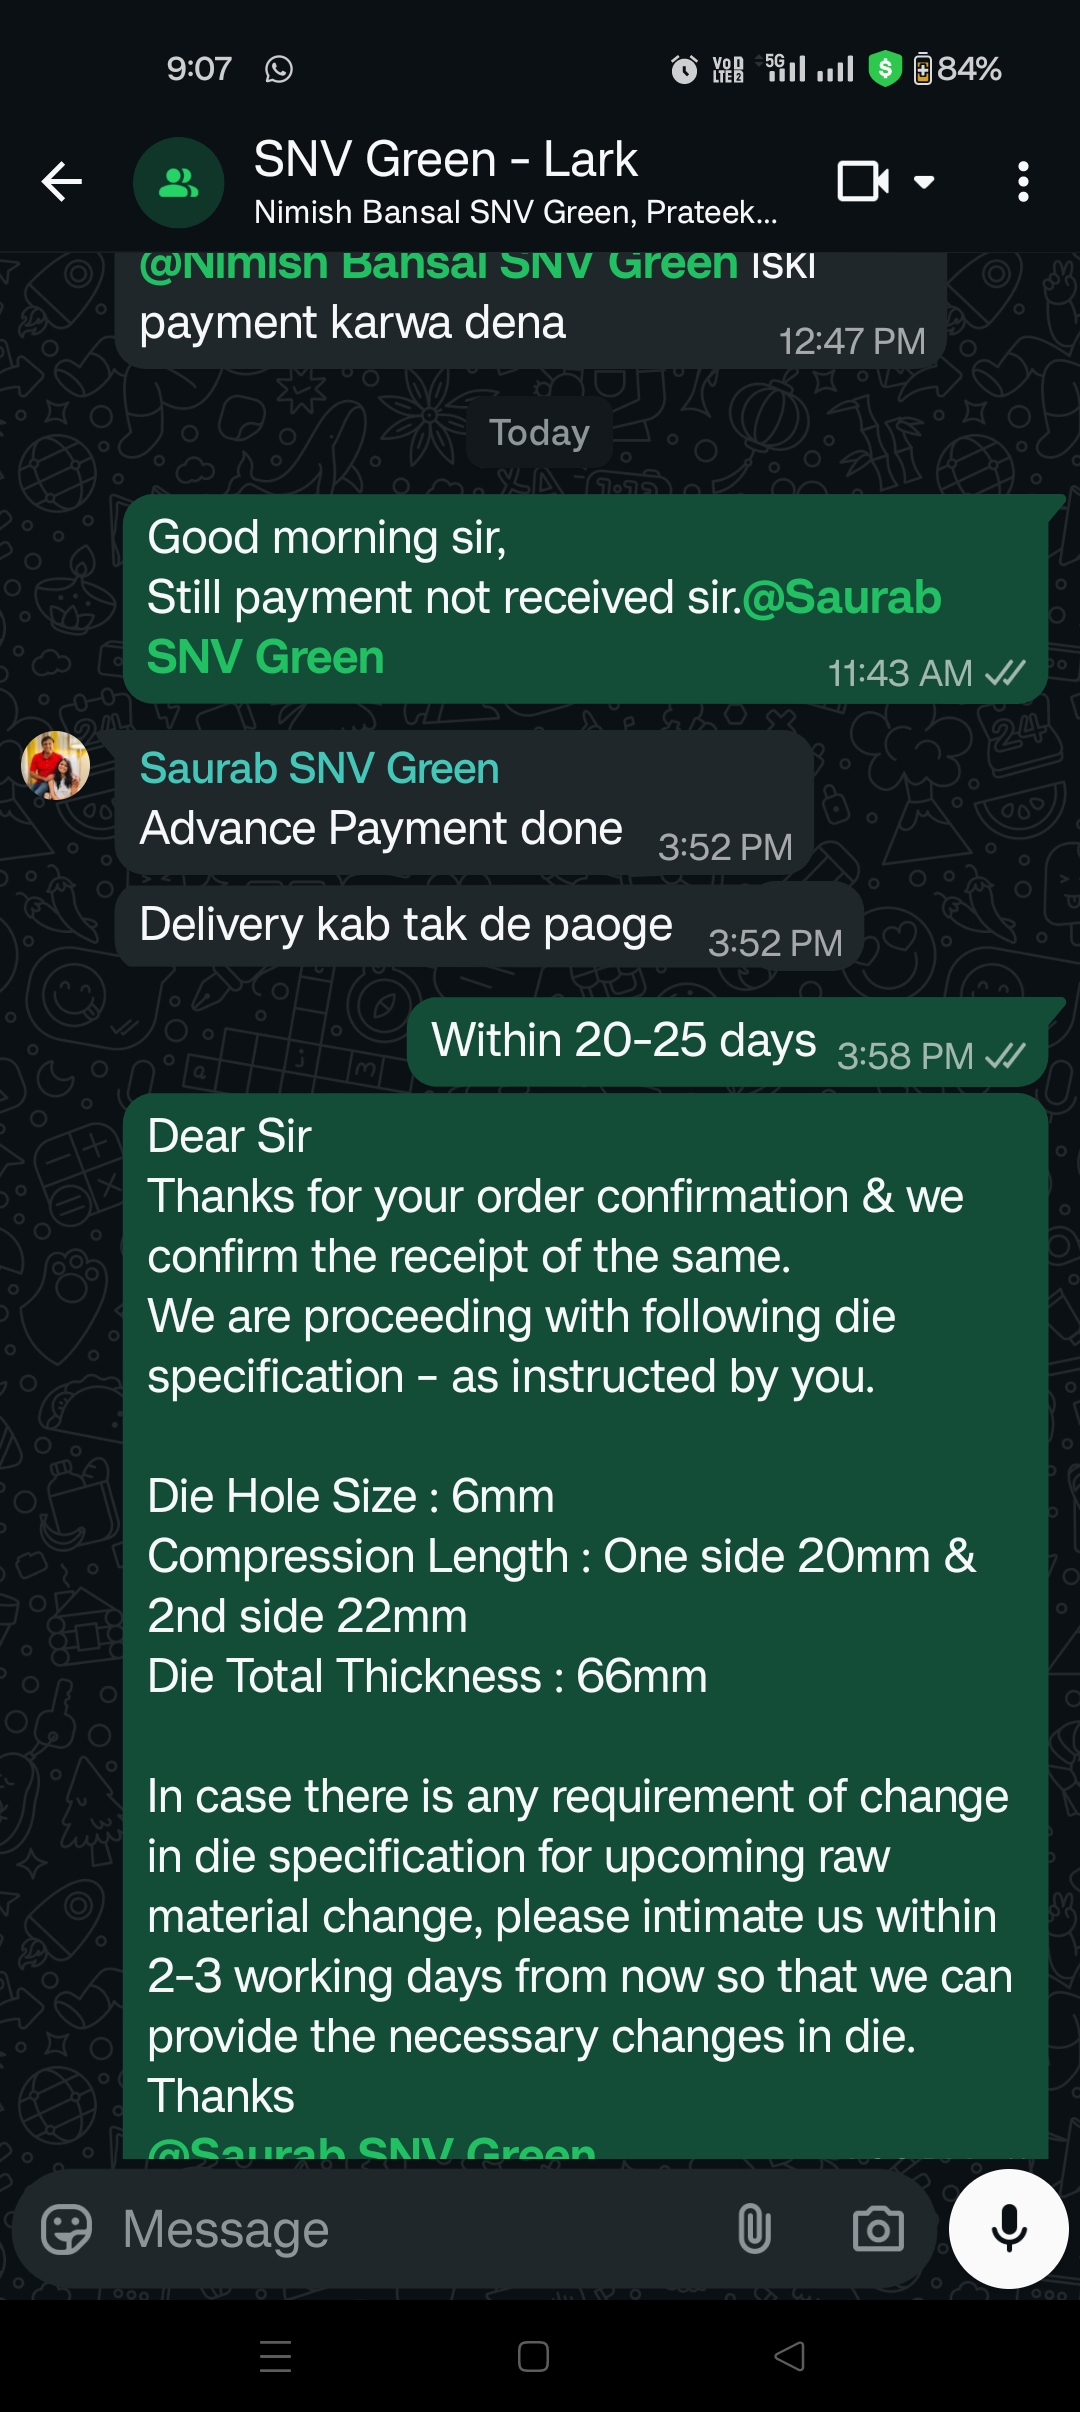Tap the paperclip attach icon
The image size is (1080, 2412).
pyautogui.click(x=754, y=2229)
